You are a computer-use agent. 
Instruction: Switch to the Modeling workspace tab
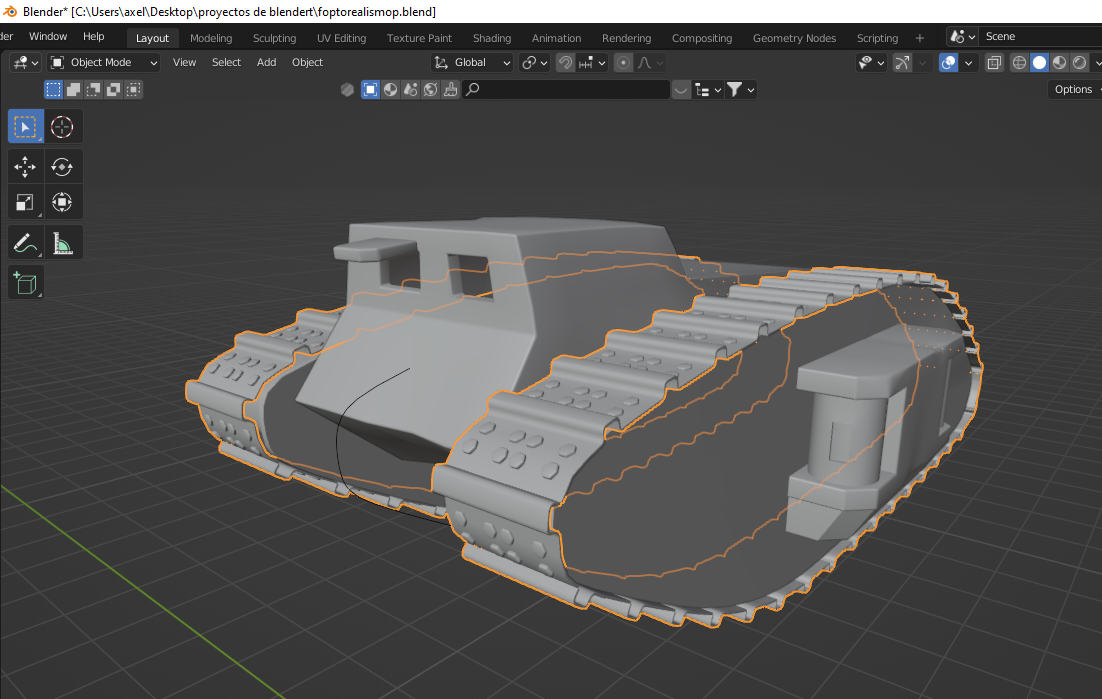coord(211,38)
